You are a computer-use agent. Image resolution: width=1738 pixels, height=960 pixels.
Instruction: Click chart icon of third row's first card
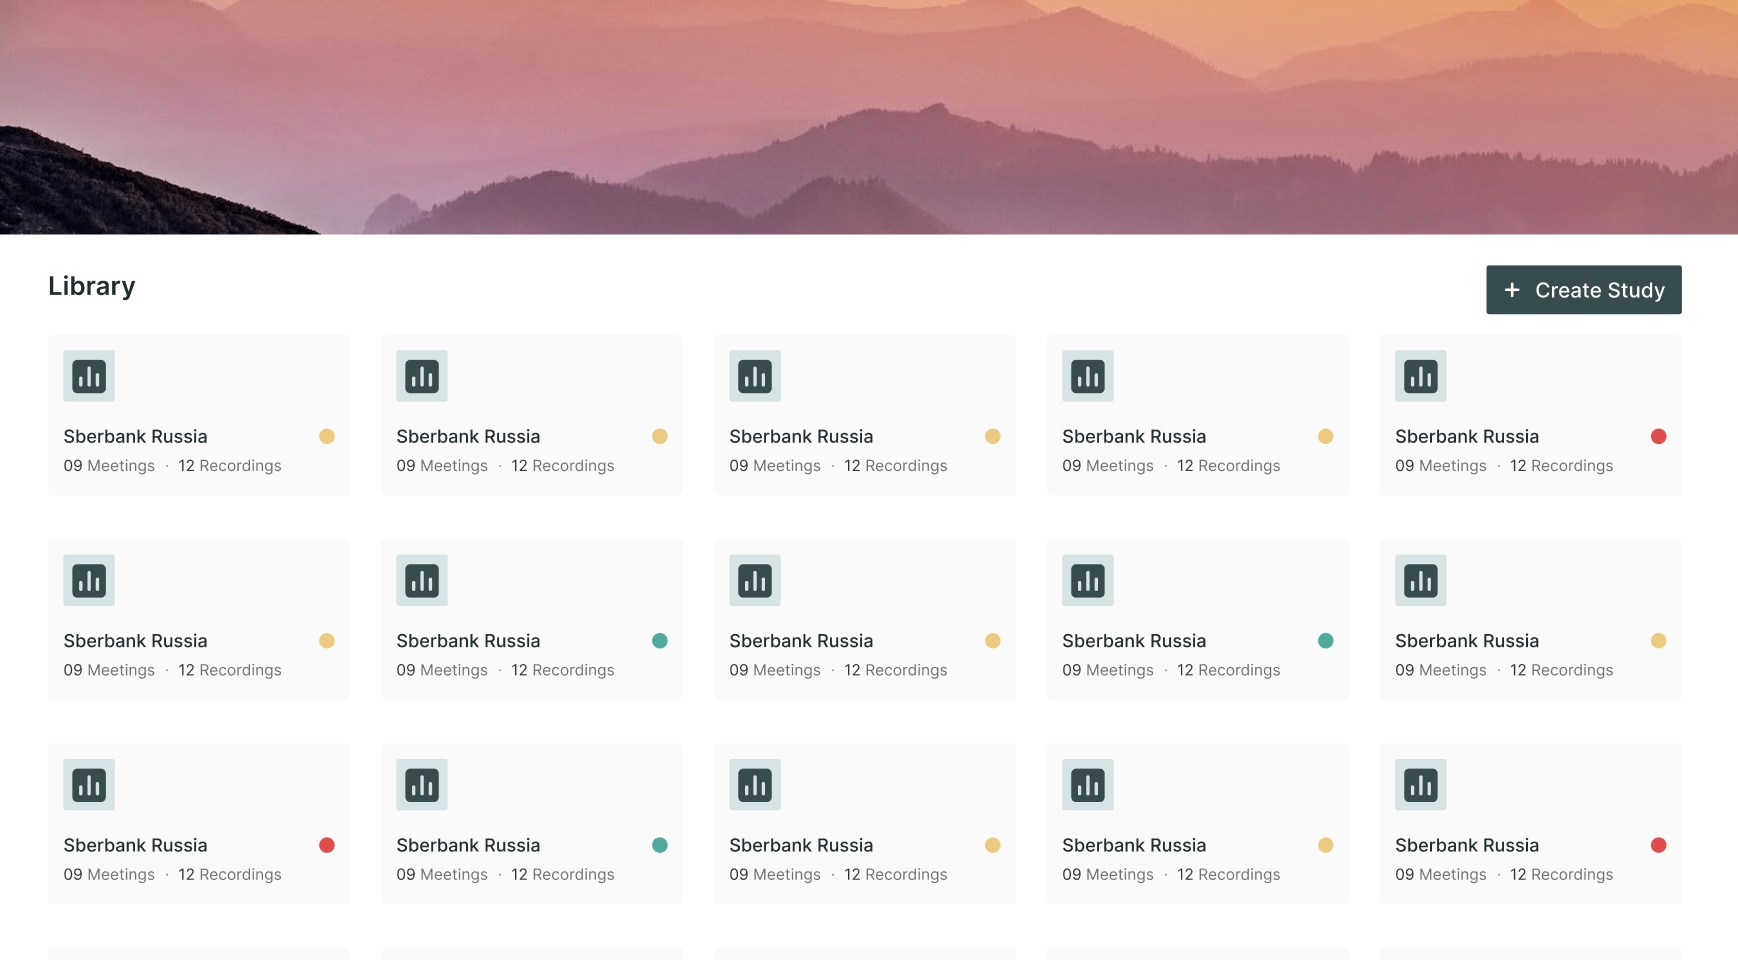point(89,785)
